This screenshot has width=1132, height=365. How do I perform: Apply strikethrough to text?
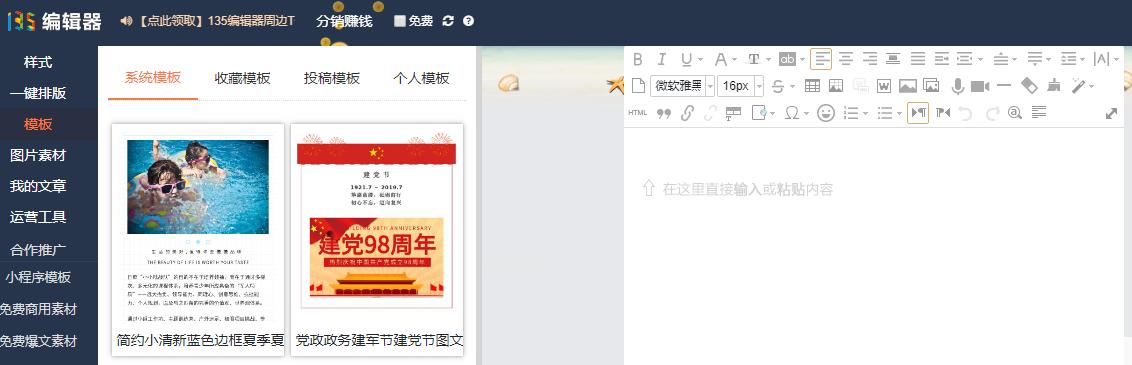778,86
